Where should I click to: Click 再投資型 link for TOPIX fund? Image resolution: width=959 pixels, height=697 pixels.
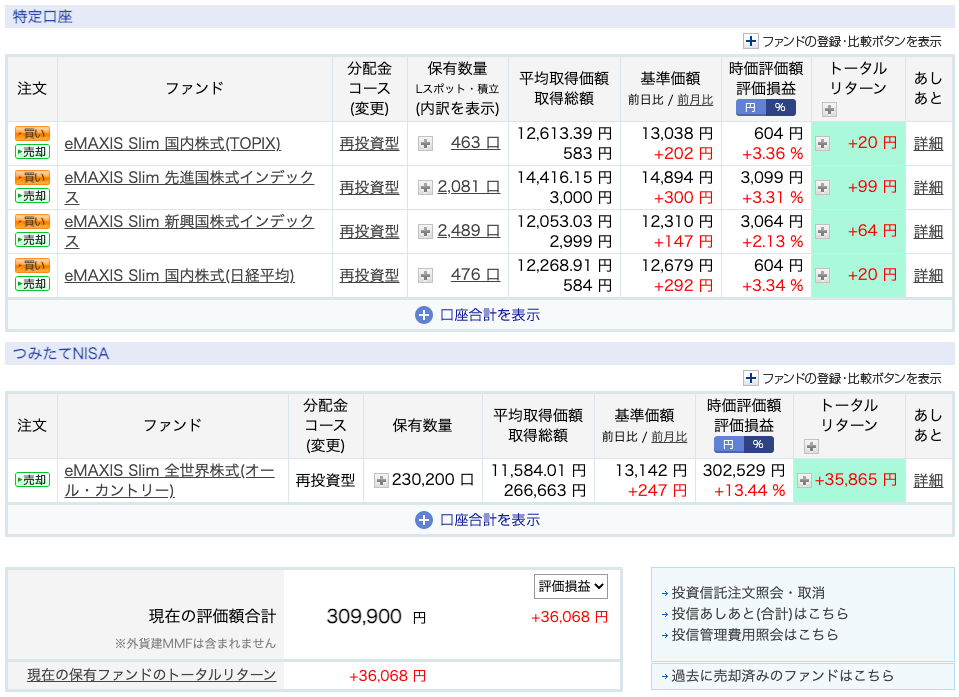click(x=369, y=144)
